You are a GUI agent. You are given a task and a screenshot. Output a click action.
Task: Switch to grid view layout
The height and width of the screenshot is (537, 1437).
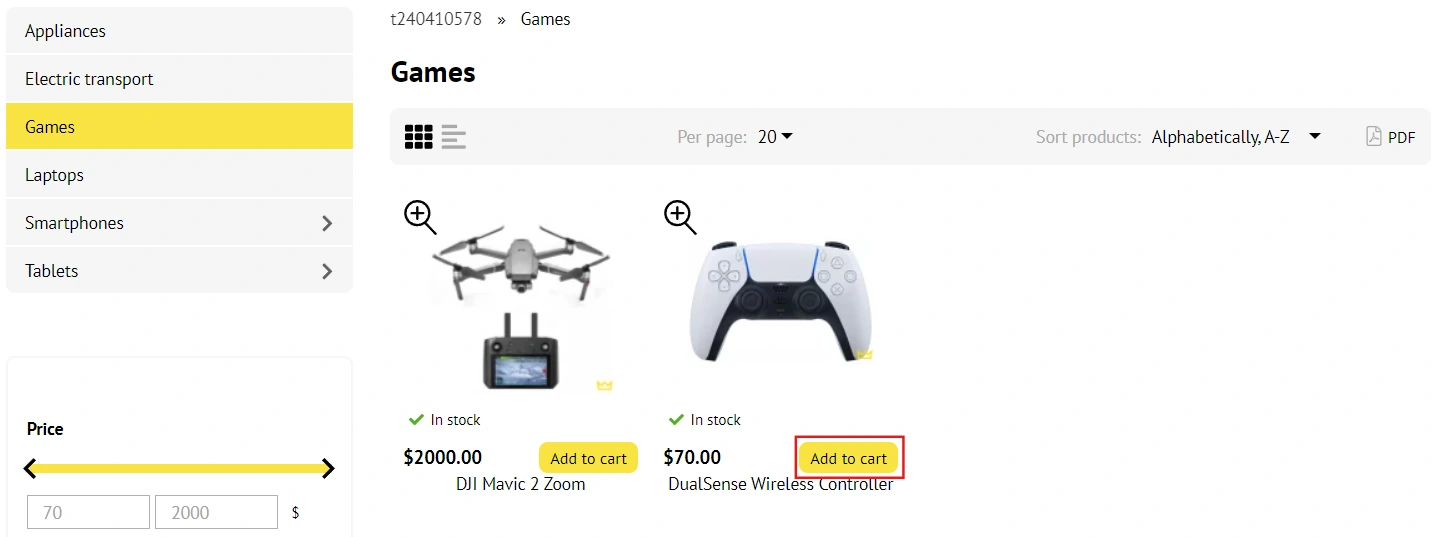(418, 137)
